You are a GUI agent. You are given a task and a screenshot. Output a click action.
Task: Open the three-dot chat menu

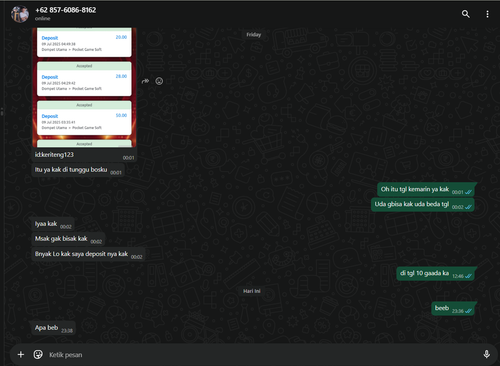(487, 14)
